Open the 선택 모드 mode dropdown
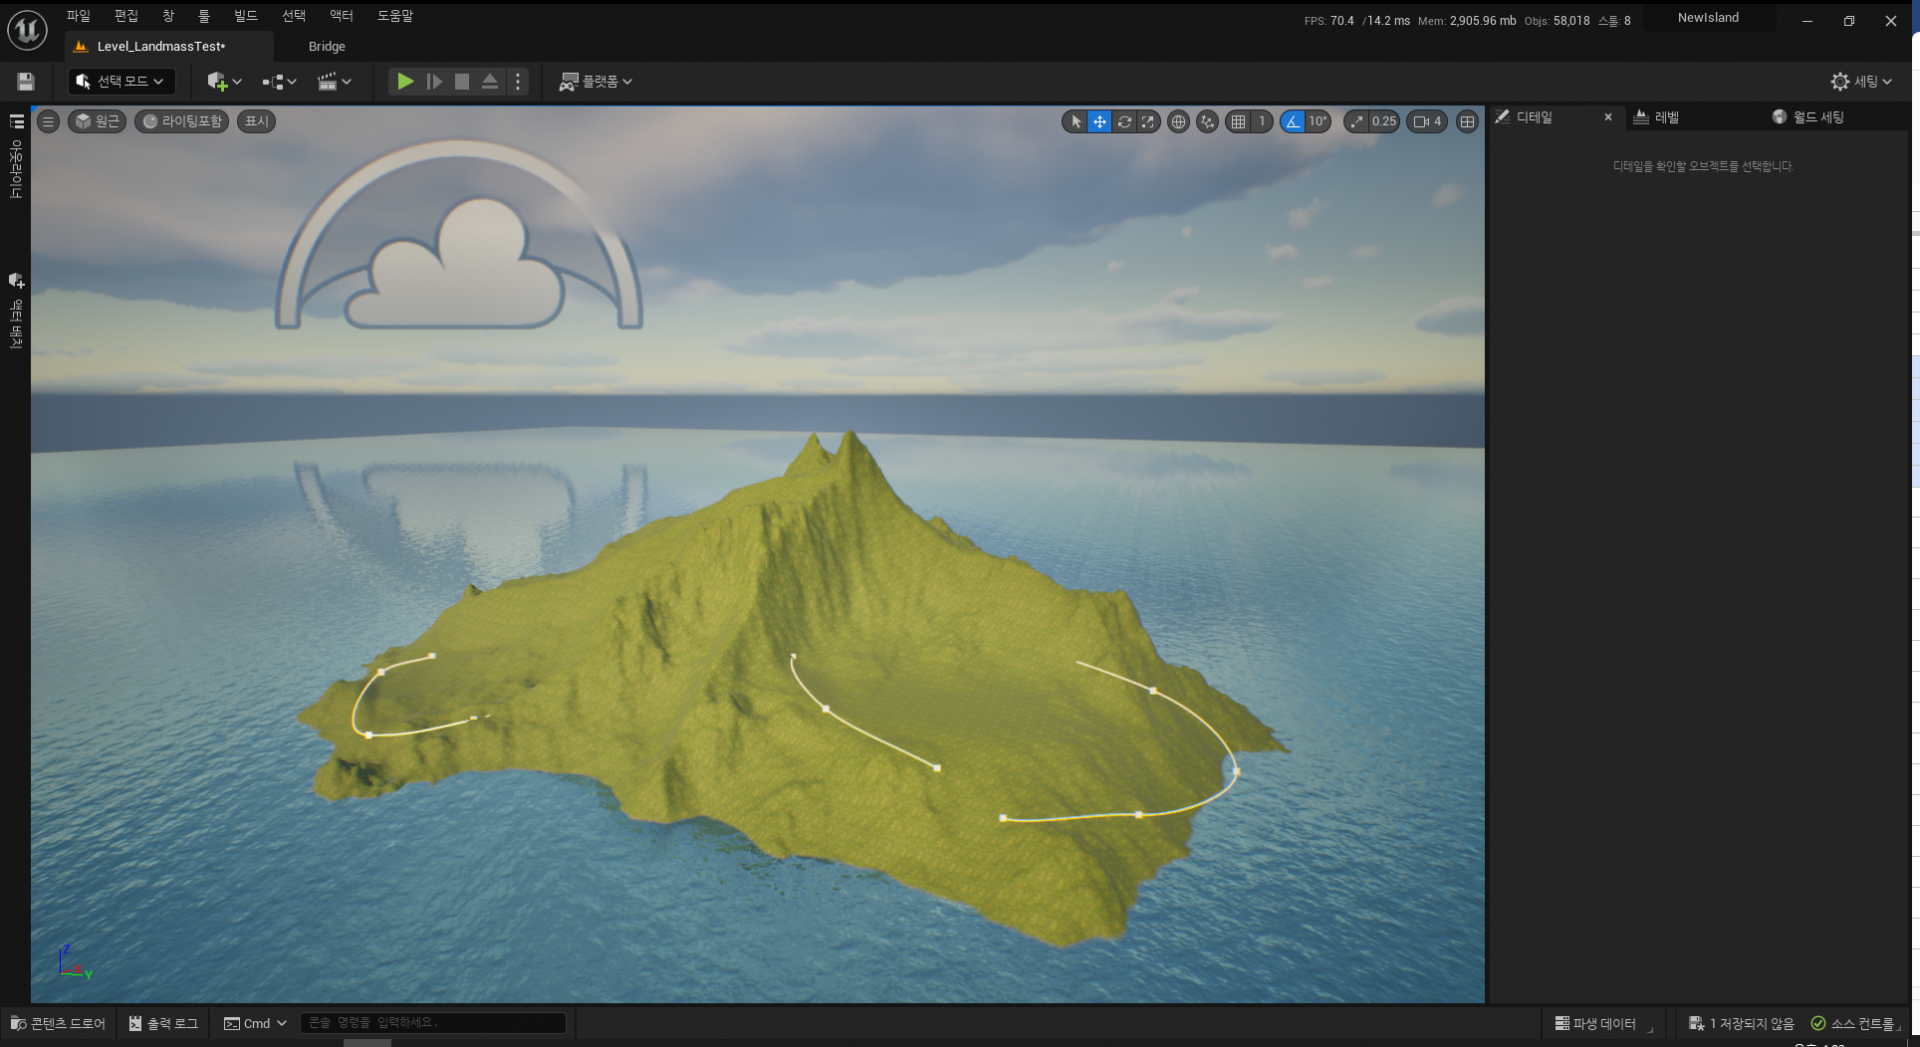This screenshot has width=1920, height=1047. [x=121, y=82]
